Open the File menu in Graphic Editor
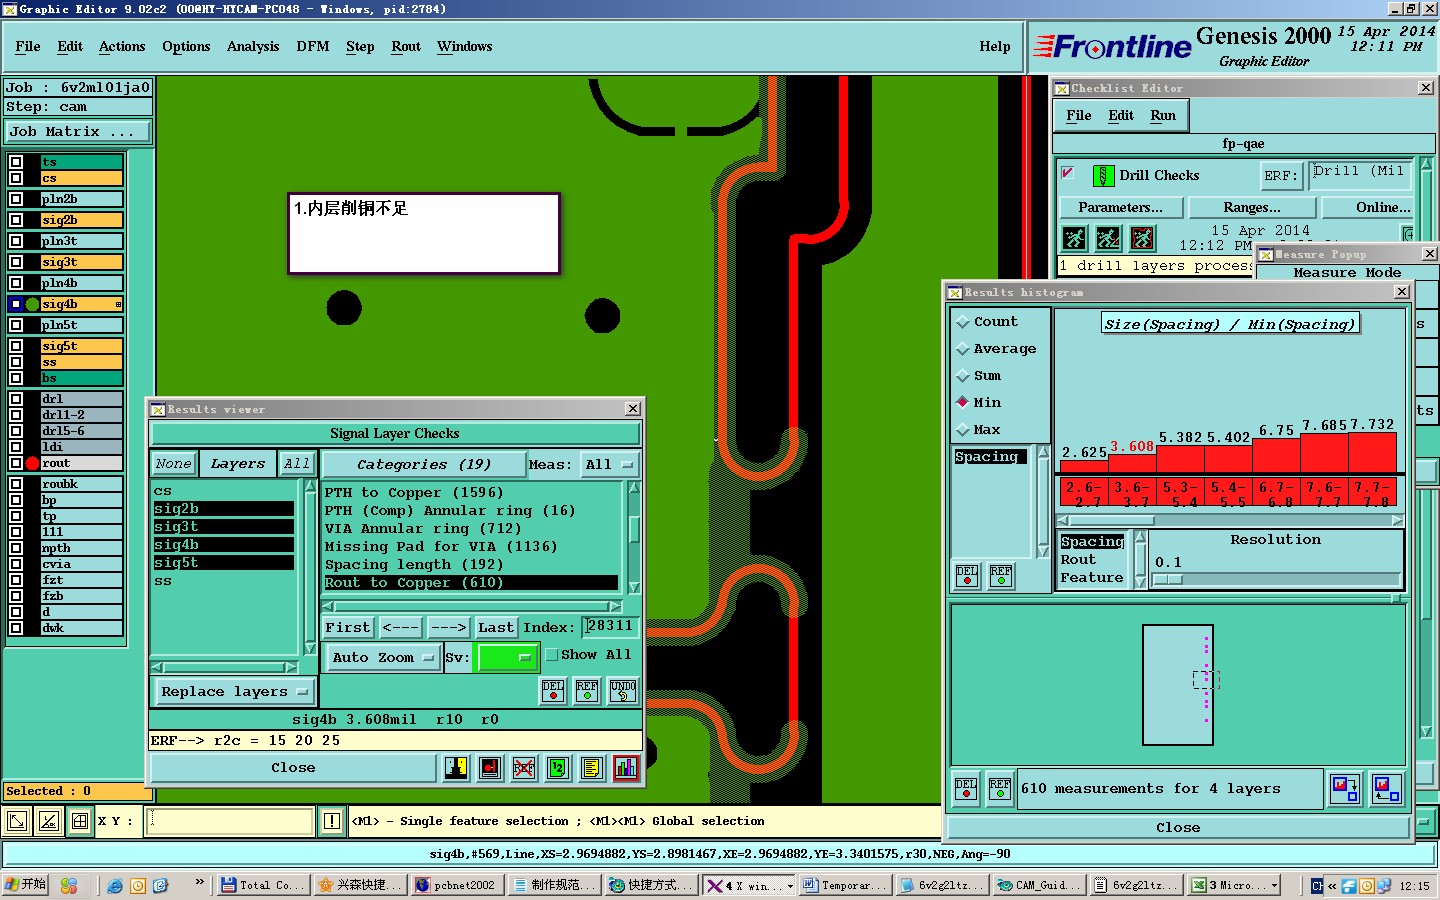 (28, 47)
